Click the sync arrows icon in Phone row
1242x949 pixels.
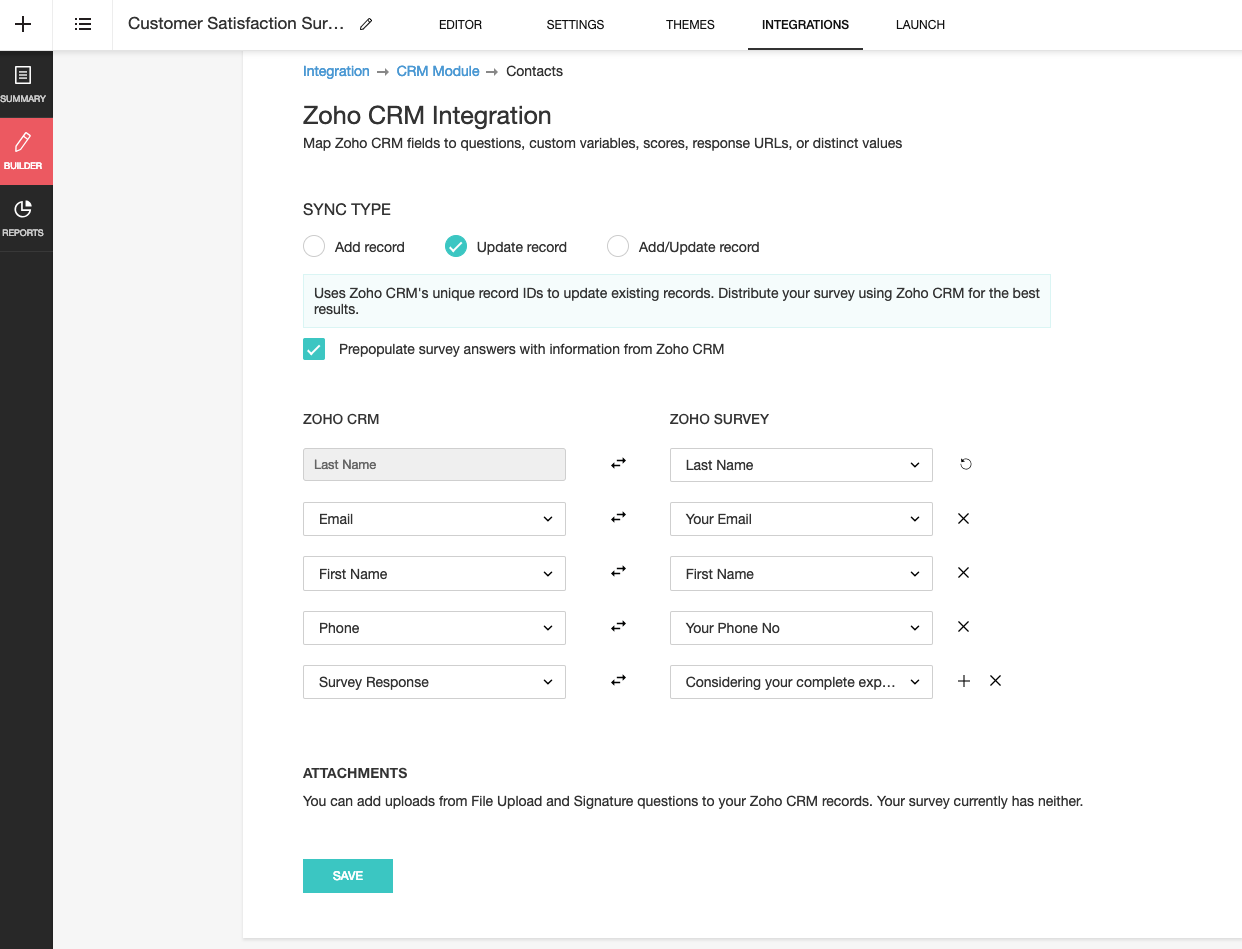point(619,627)
